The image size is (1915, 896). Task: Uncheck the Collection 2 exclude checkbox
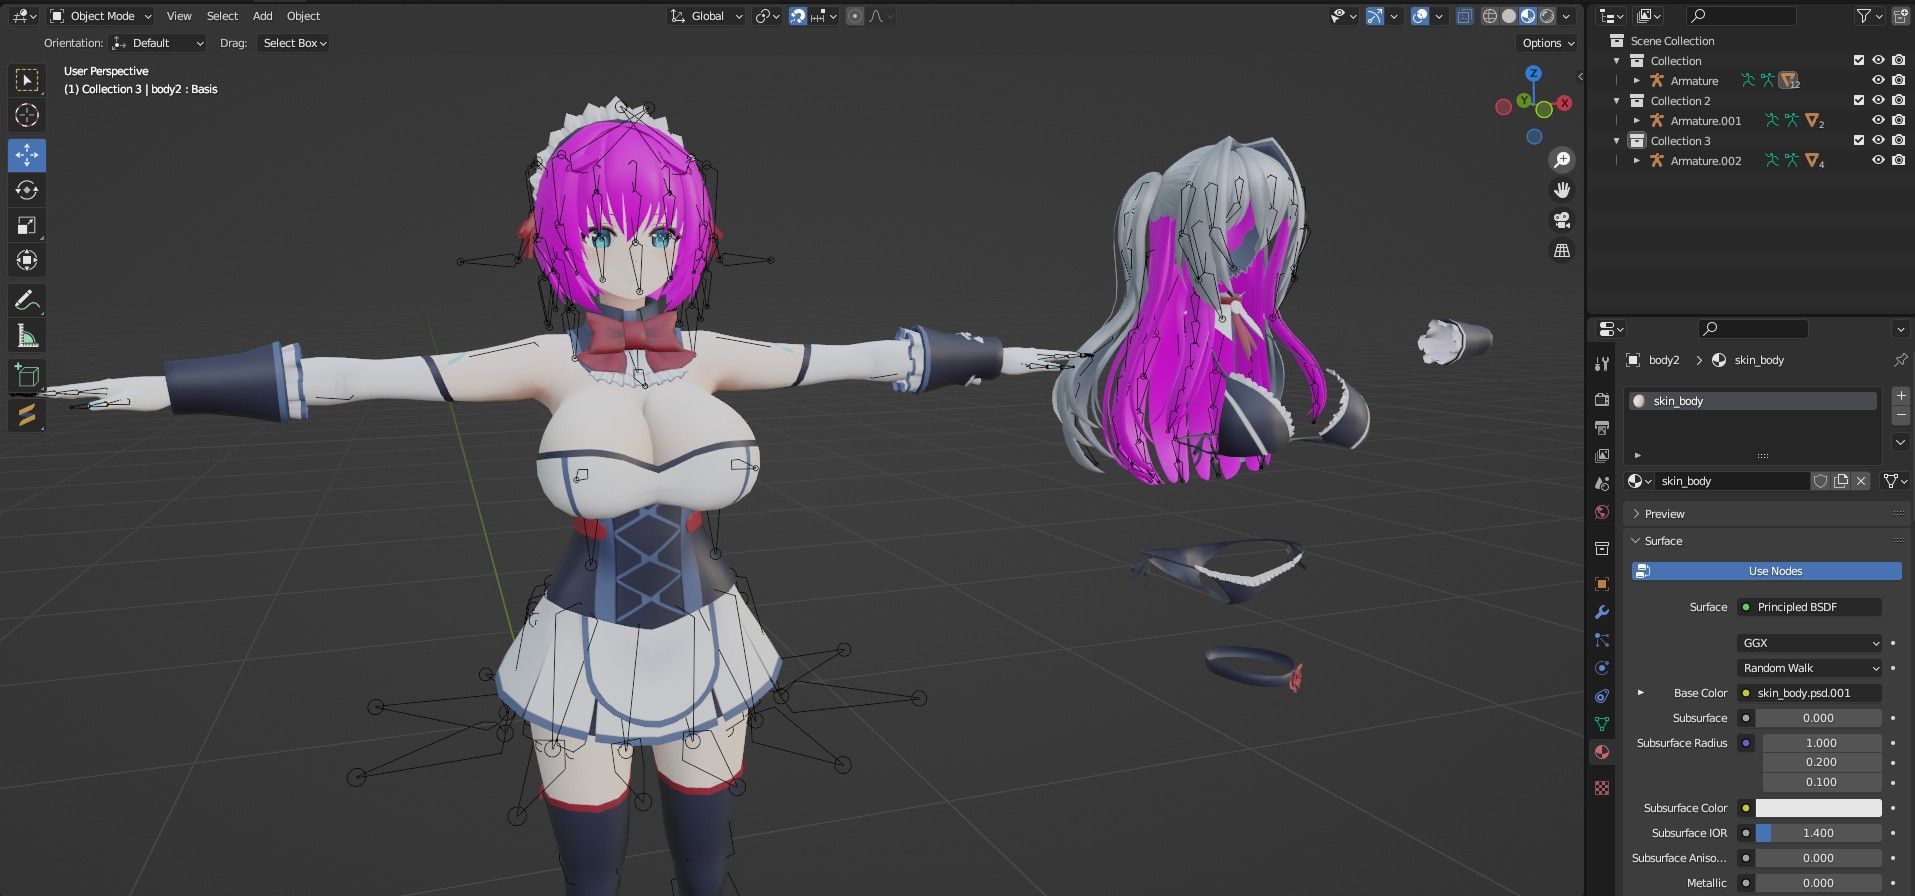pyautogui.click(x=1859, y=100)
